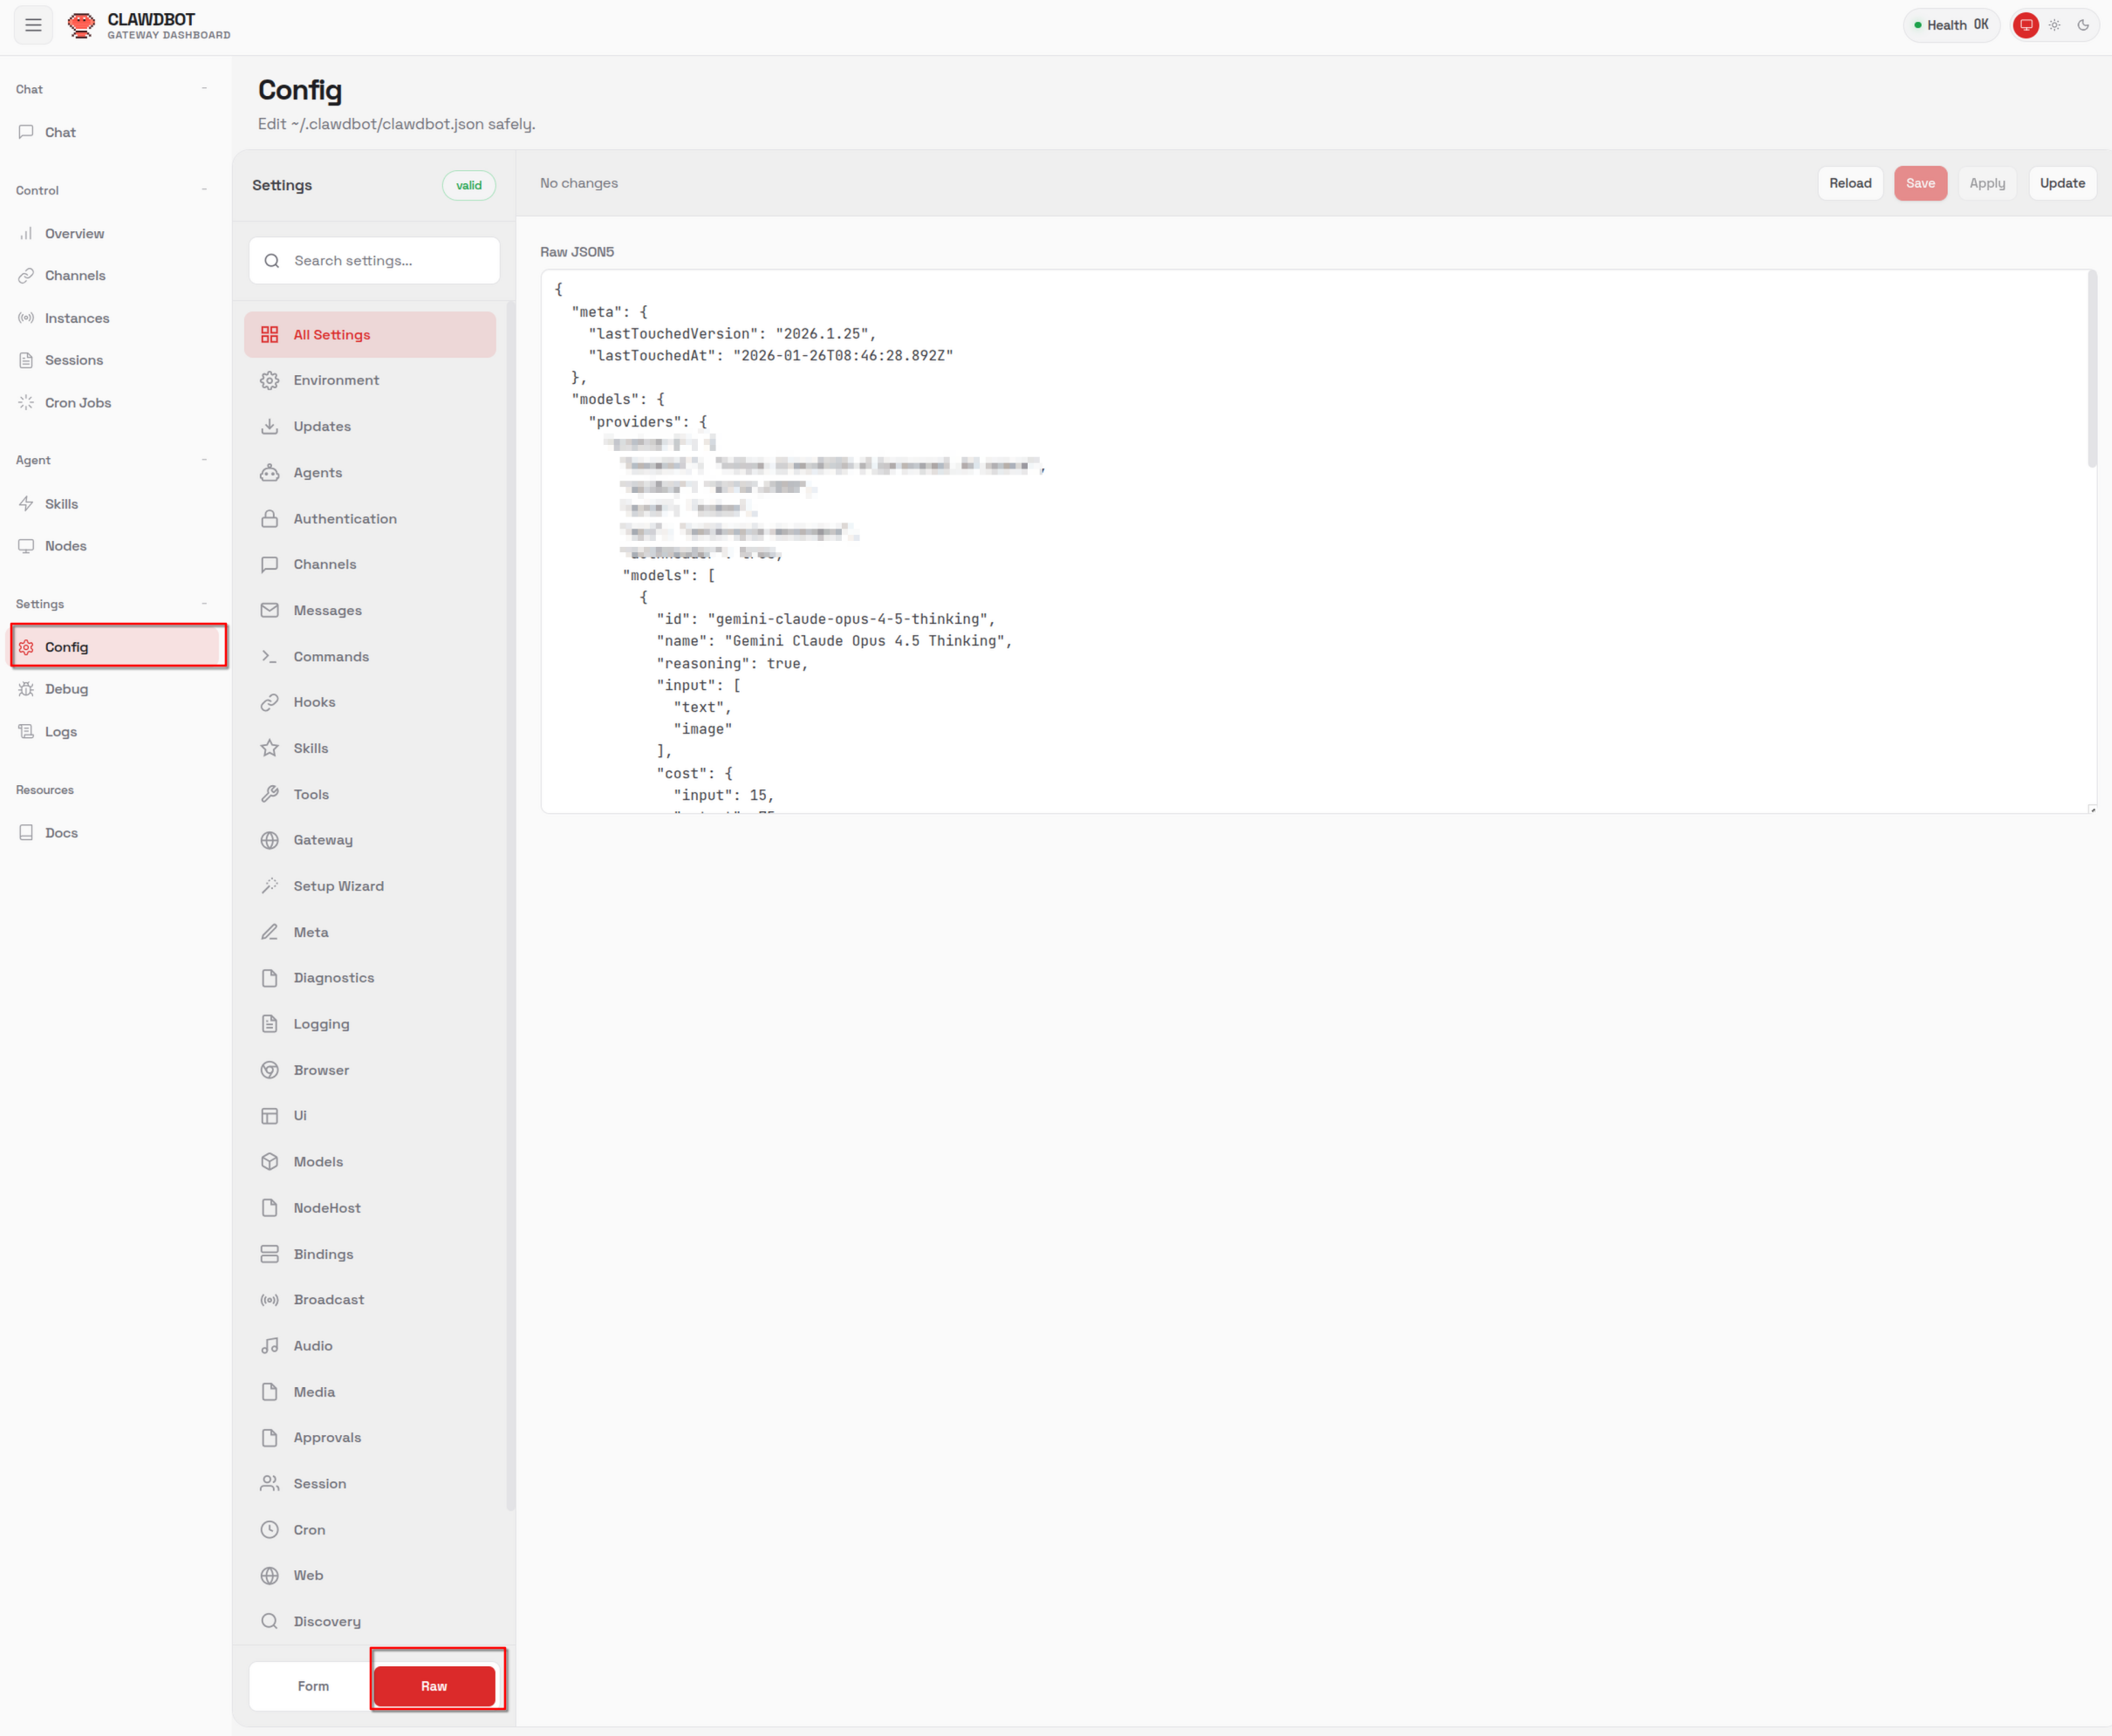Click the Raw JSON5 editor scrollbar

pos(2091,370)
